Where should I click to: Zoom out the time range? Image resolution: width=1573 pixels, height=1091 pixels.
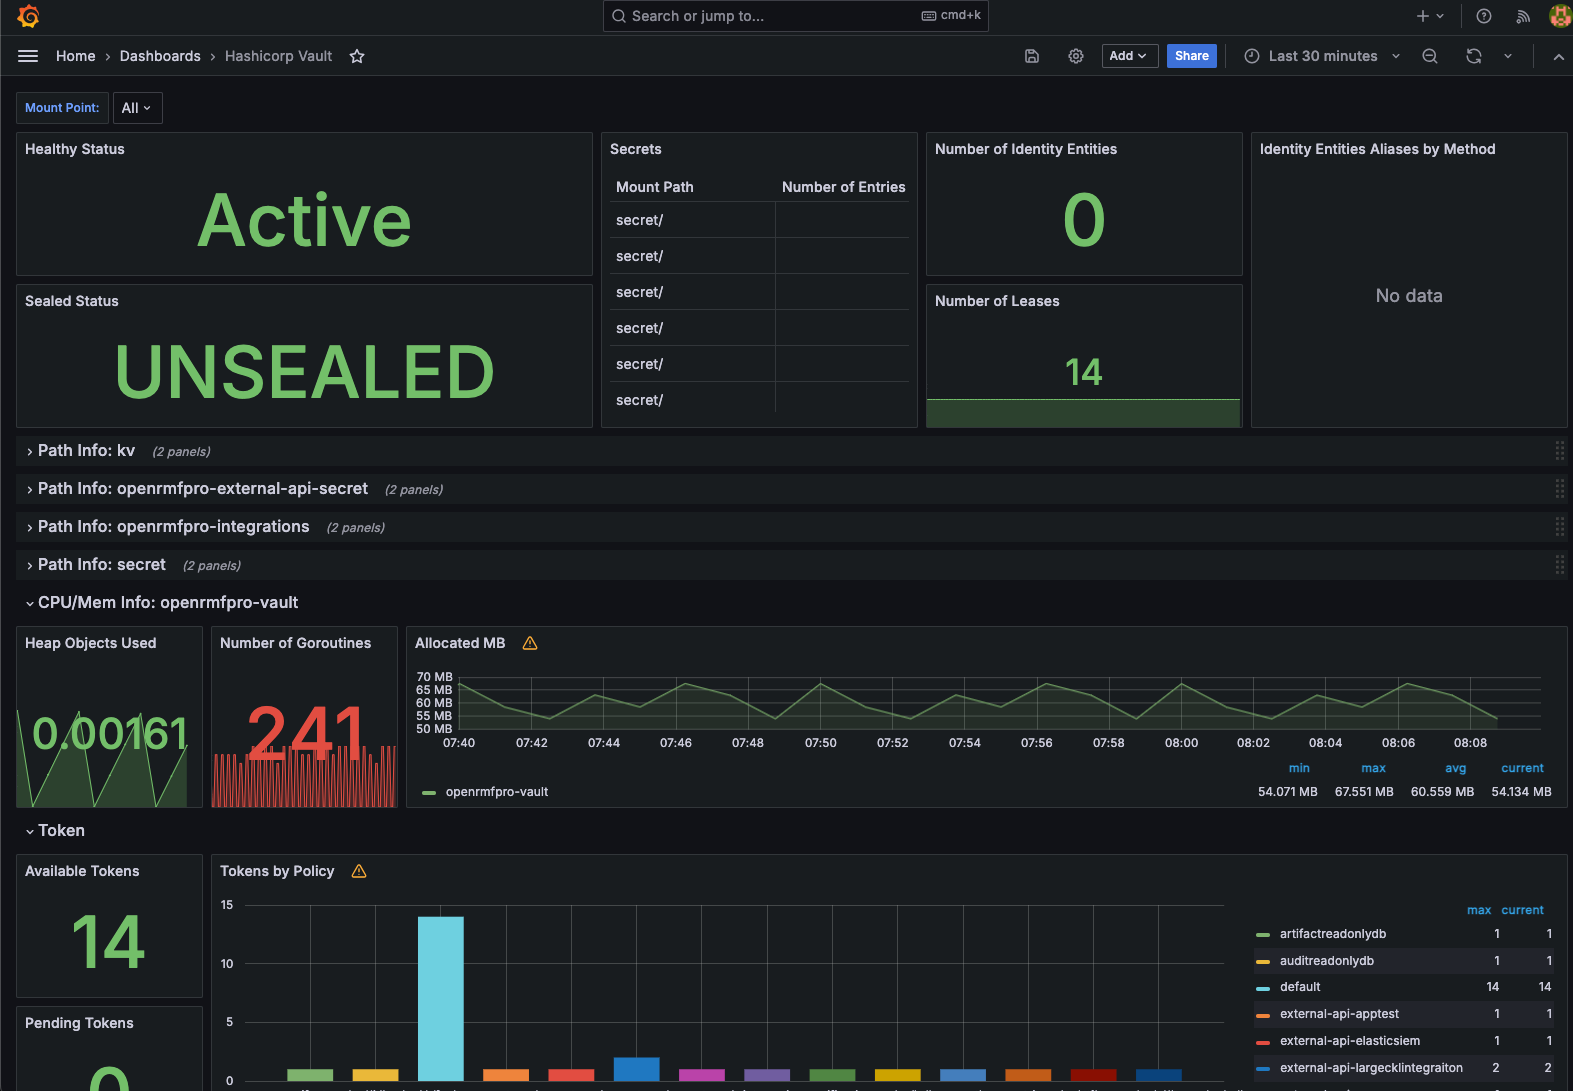tap(1430, 56)
